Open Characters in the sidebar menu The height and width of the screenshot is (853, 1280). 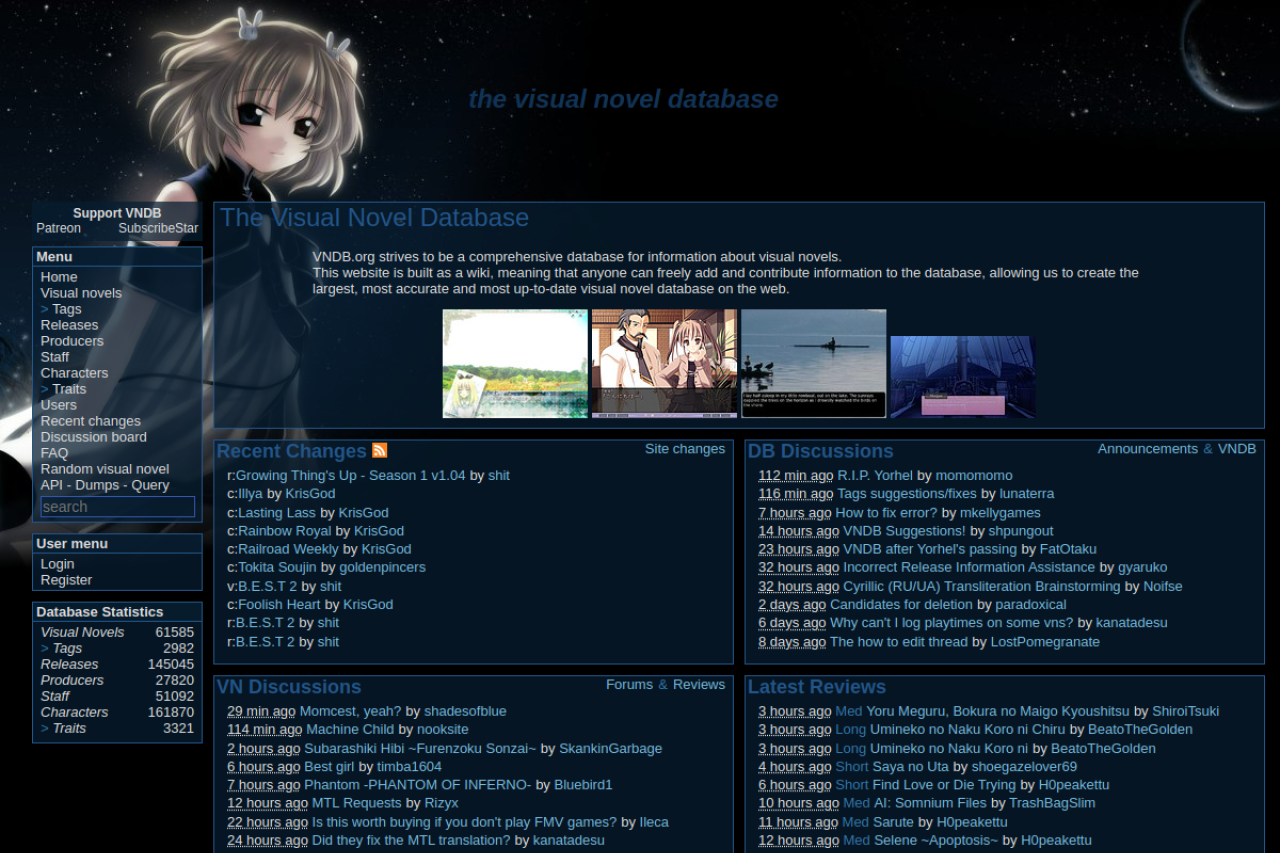(74, 373)
